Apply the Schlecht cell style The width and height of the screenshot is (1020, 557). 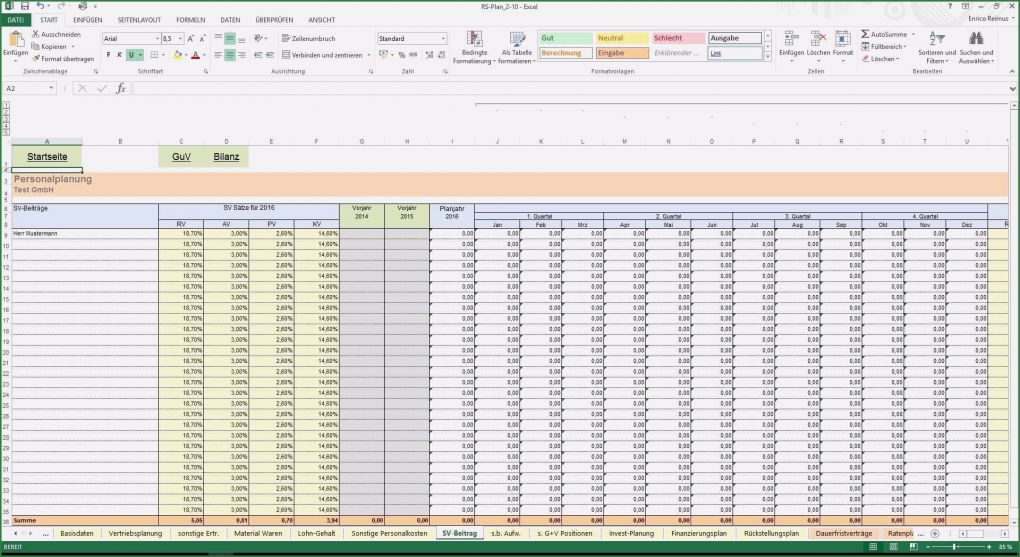[x=678, y=38]
